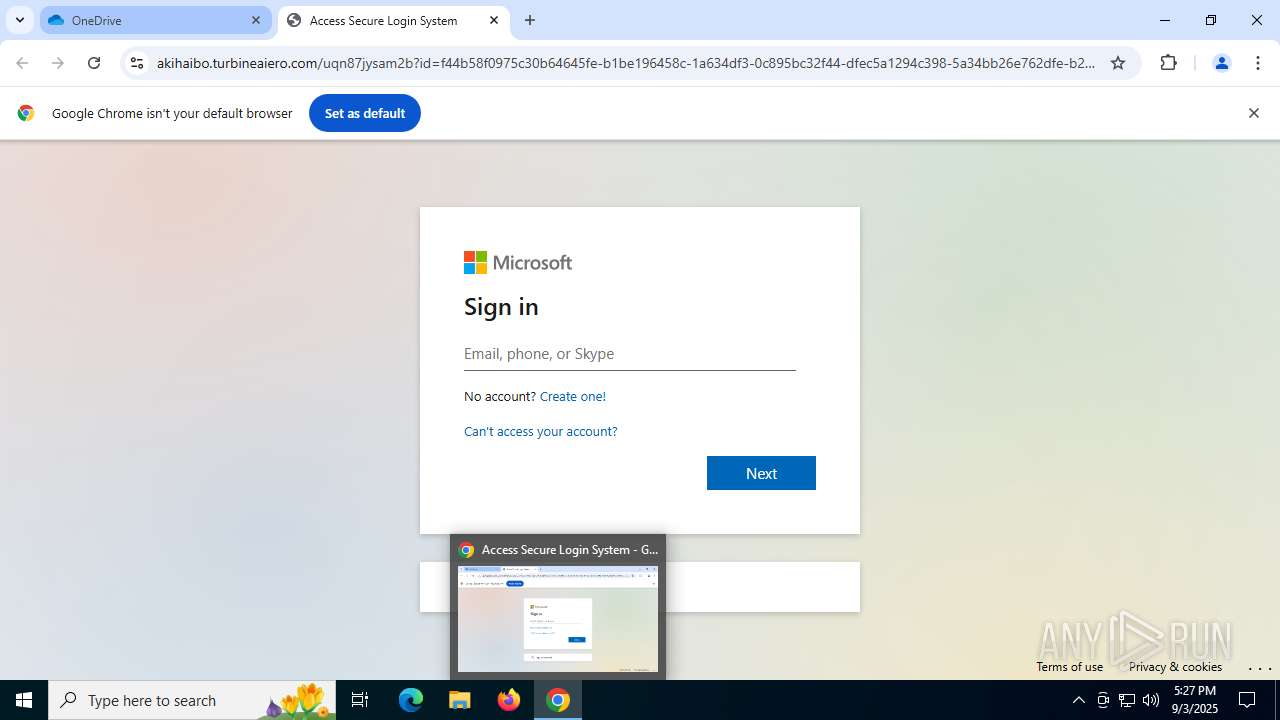Open the network status tray icon
The width and height of the screenshot is (1280, 720).
click(1127, 700)
